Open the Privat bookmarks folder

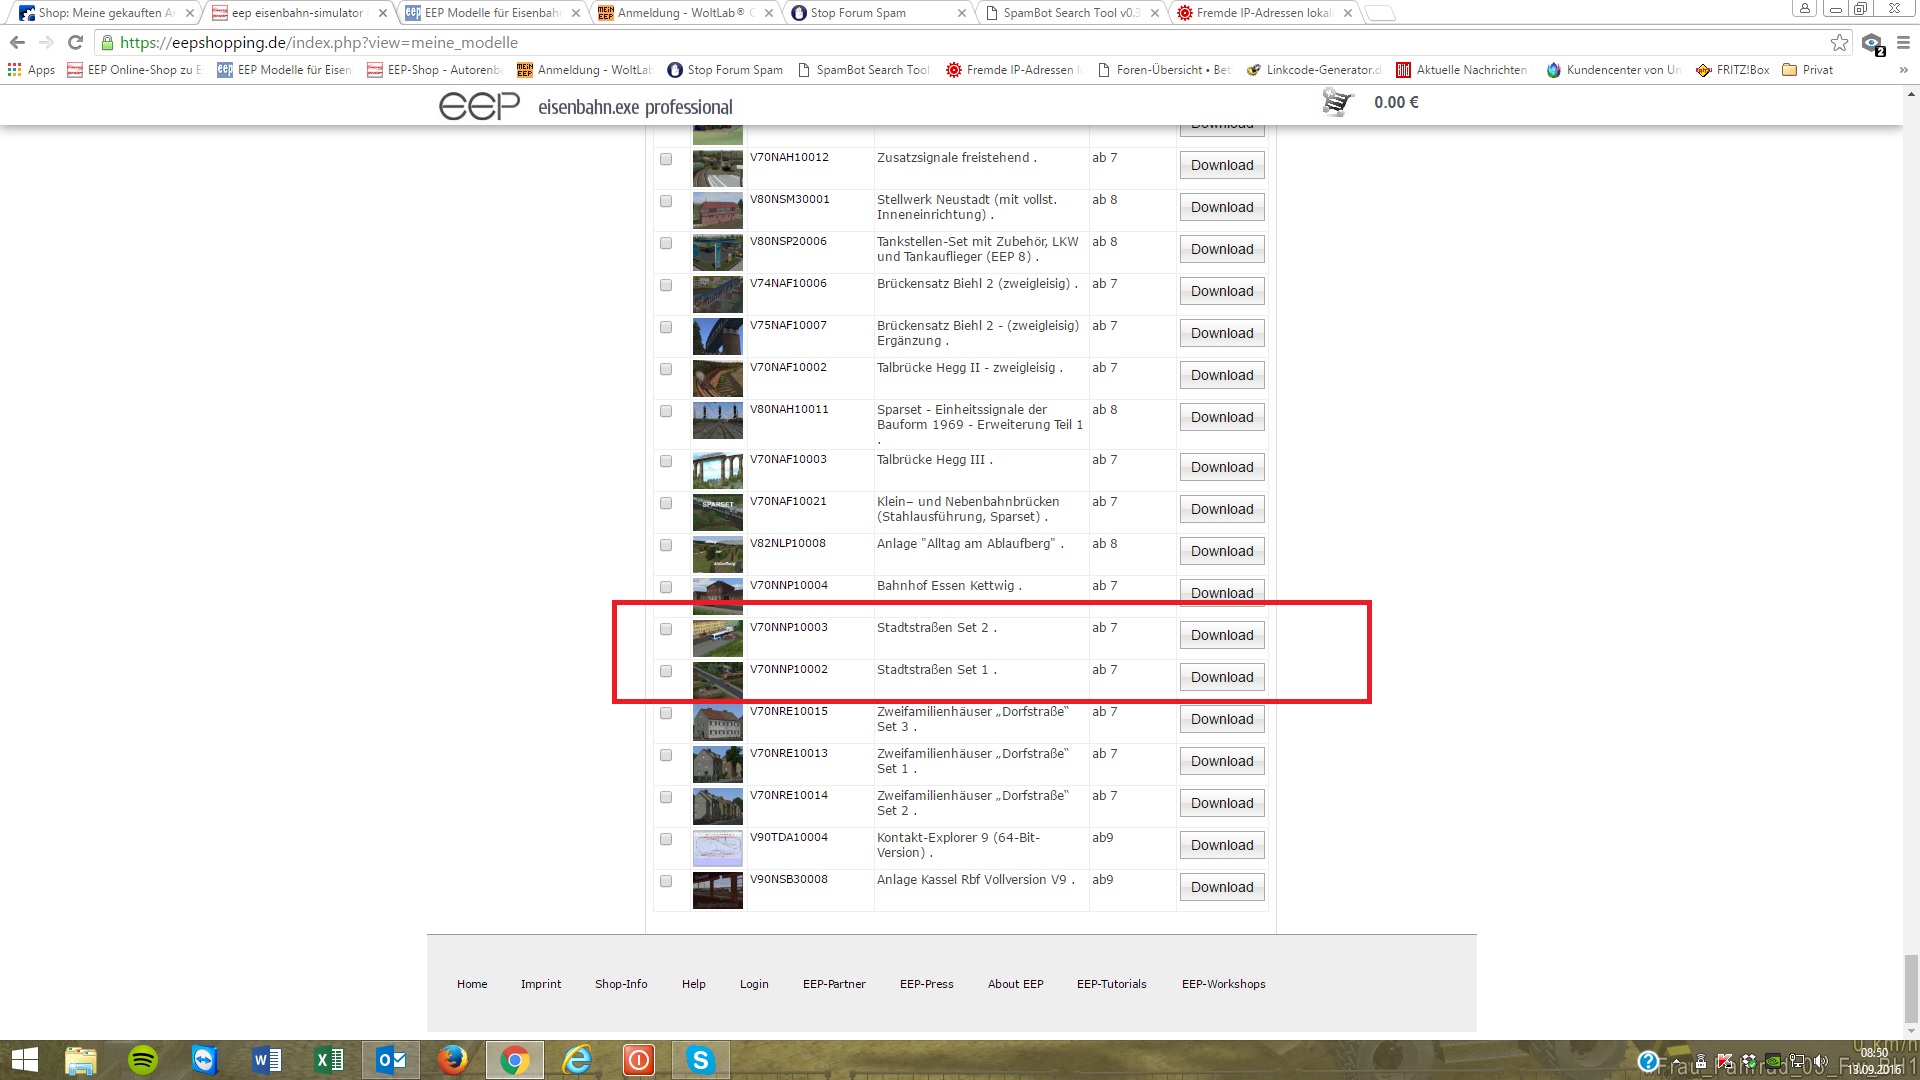point(1808,70)
